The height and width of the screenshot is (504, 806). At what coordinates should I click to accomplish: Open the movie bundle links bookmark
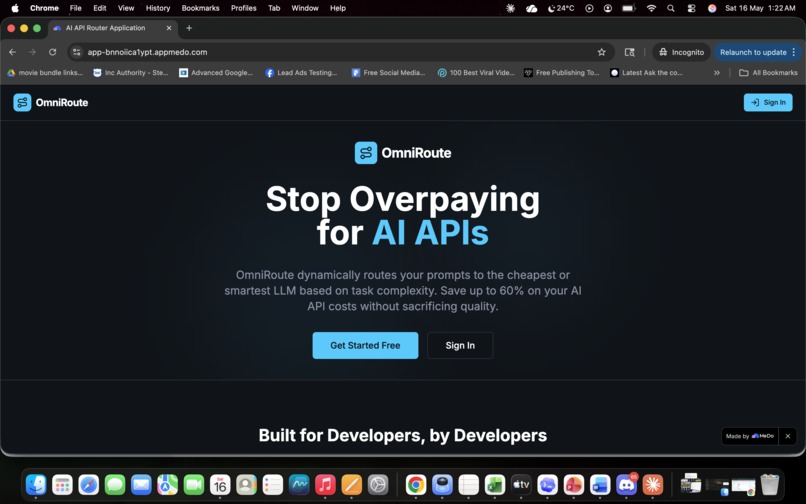[45, 73]
